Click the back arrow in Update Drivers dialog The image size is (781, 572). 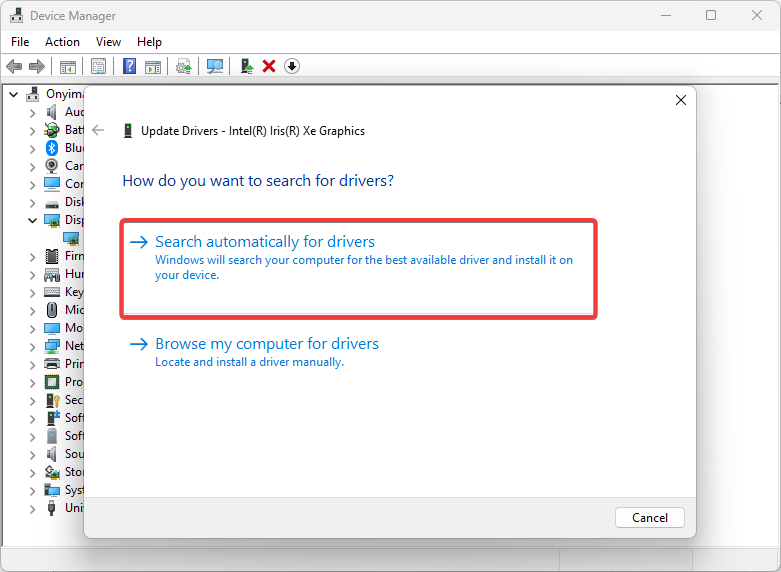tap(98, 131)
